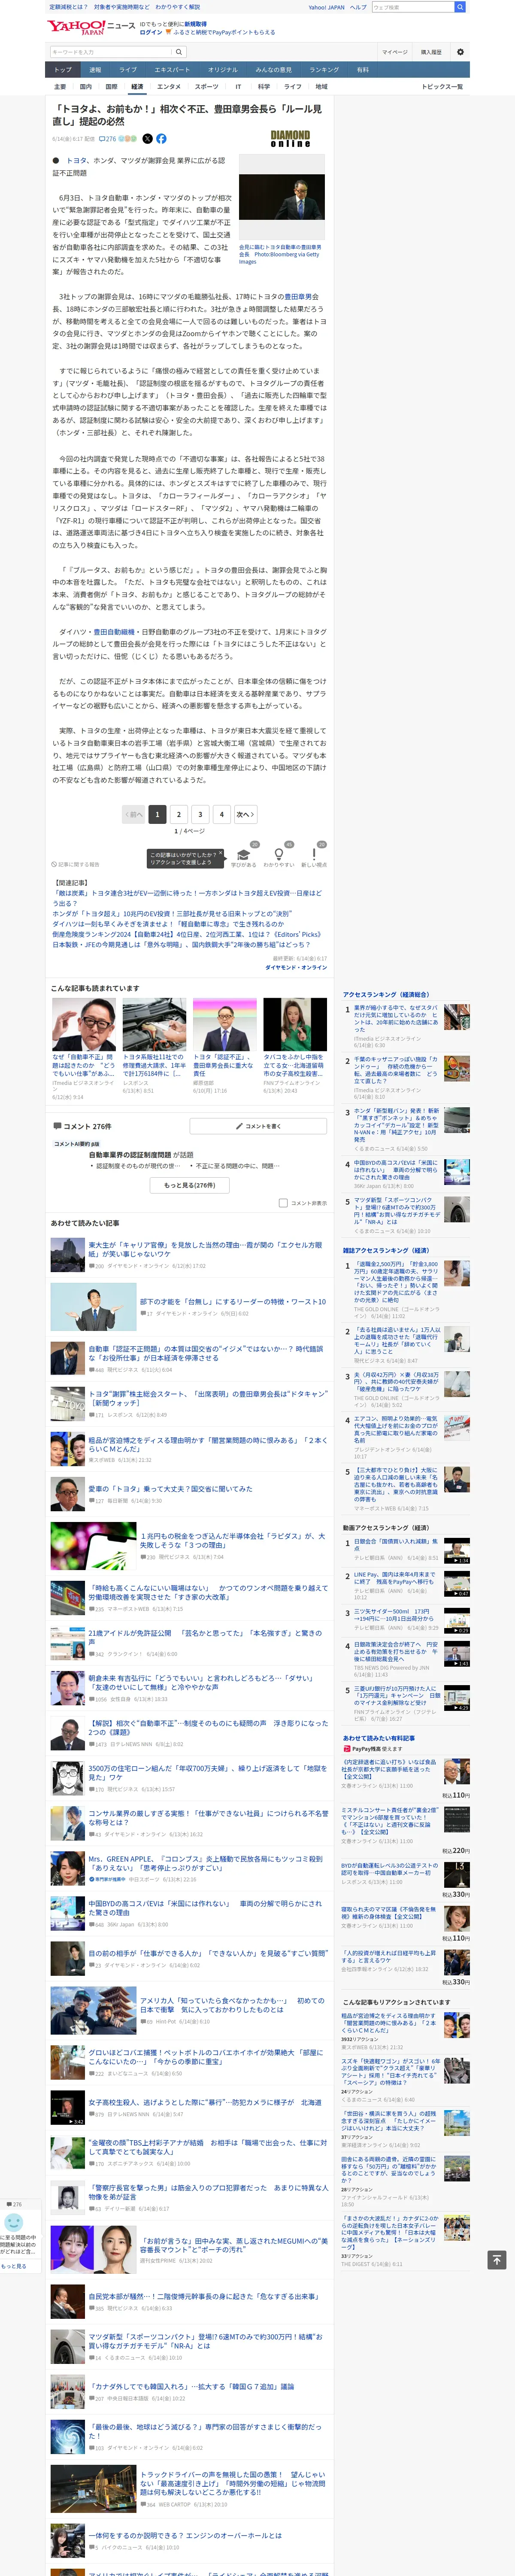
Task: Click the back-to-top arrow button
Action: [x=496, y=2259]
